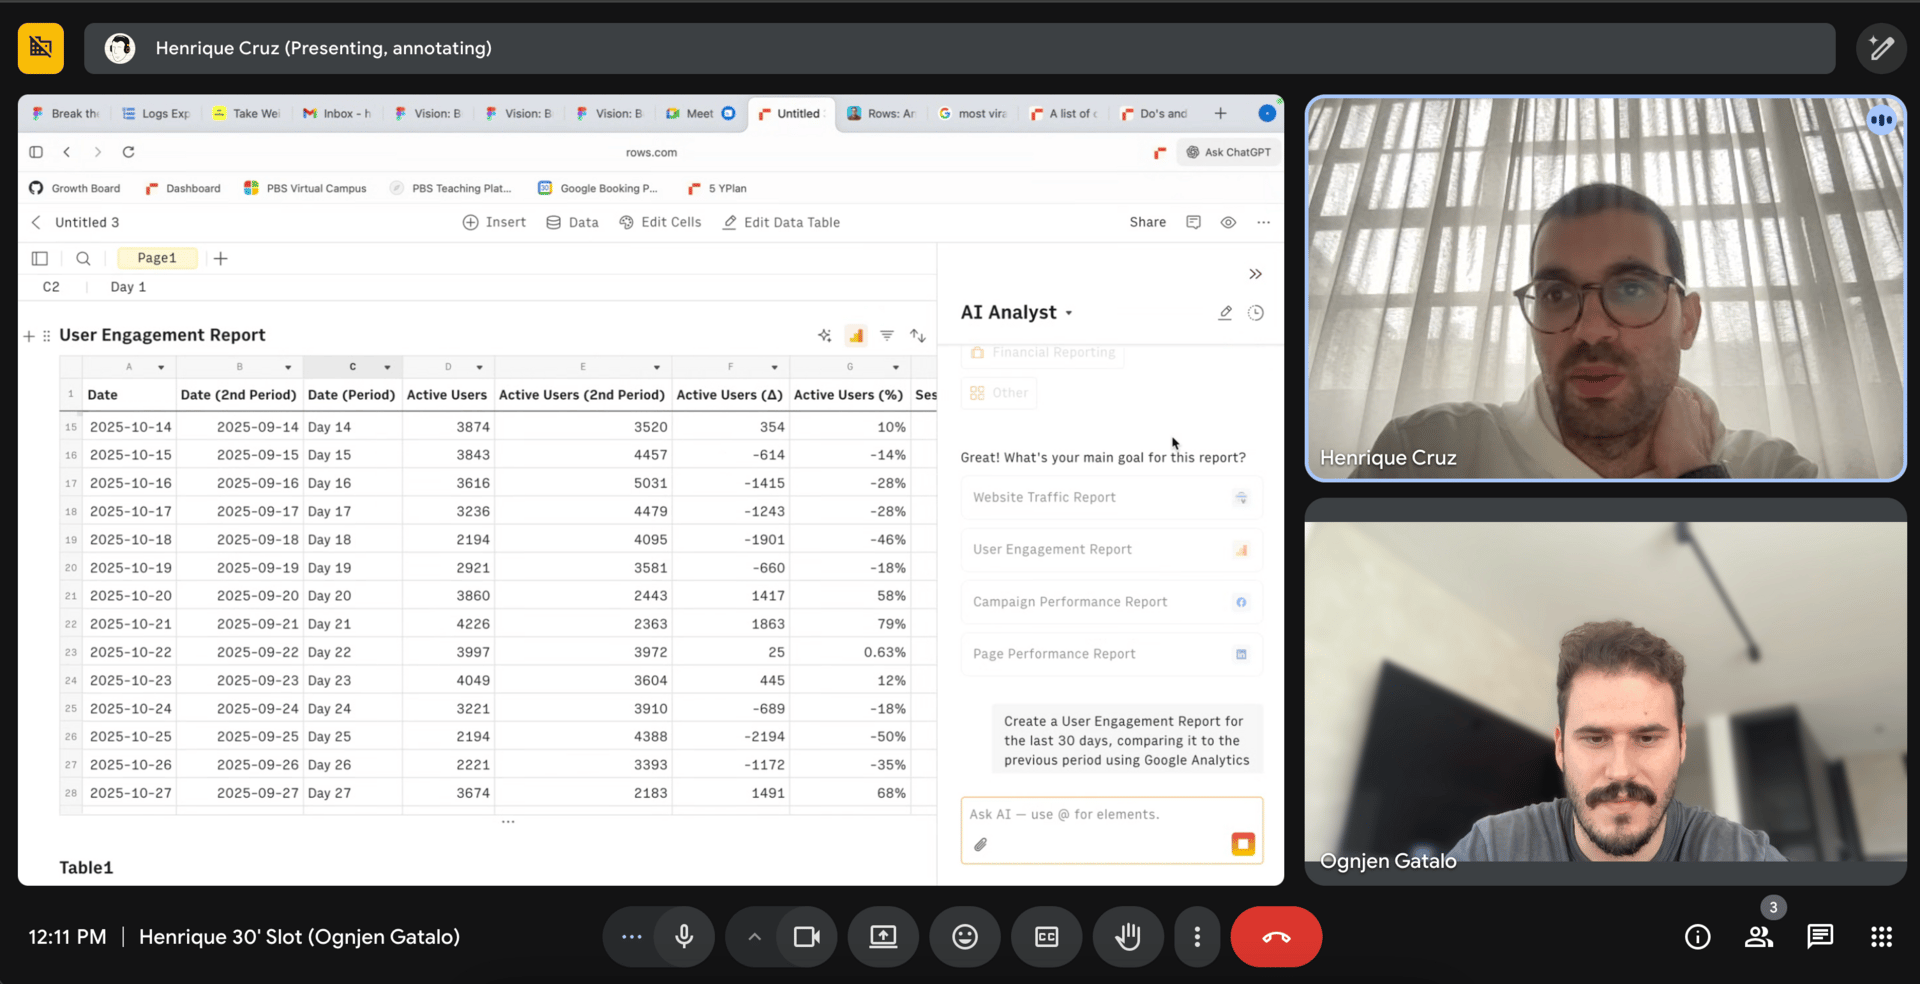The height and width of the screenshot is (984, 1920).
Task: Expand the video settings chevron beside the camera
Action: pyautogui.click(x=754, y=937)
